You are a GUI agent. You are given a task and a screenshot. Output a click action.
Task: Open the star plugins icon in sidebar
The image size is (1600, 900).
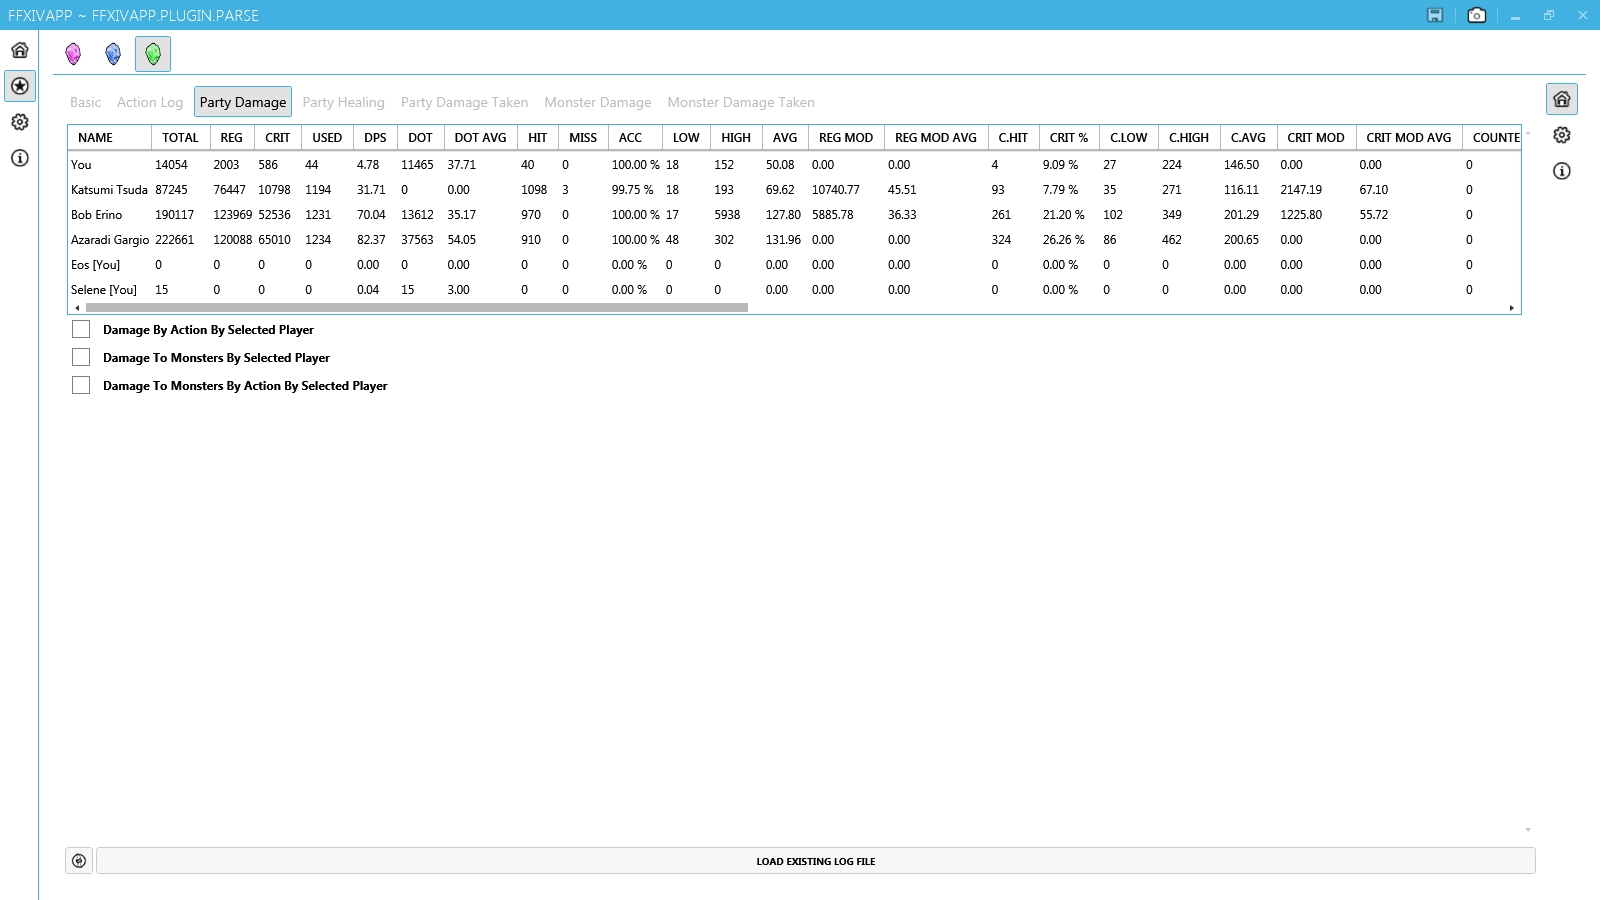coord(20,86)
